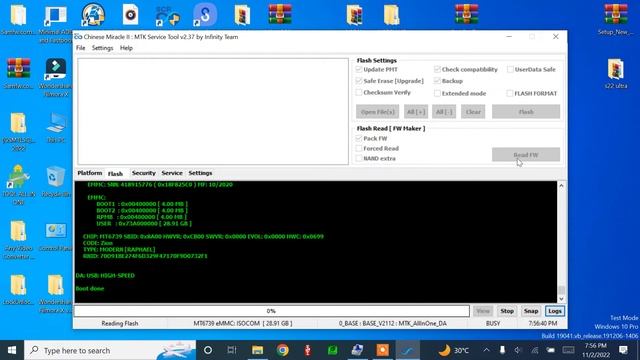The height and width of the screenshot is (360, 640).
Task: Enable Checksum Verify checkbox
Action: [359, 93]
